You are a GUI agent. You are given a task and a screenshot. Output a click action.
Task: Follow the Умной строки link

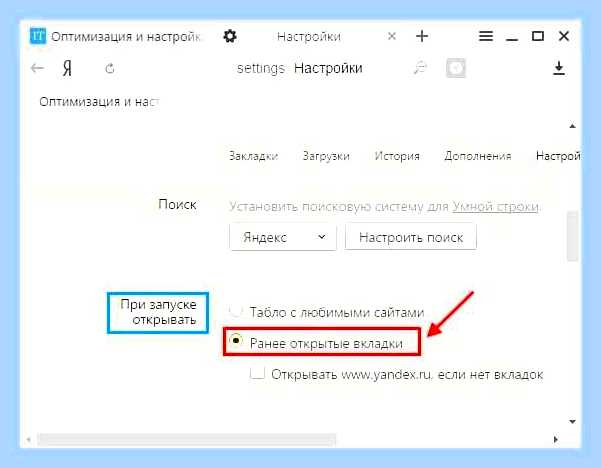pyautogui.click(x=495, y=207)
